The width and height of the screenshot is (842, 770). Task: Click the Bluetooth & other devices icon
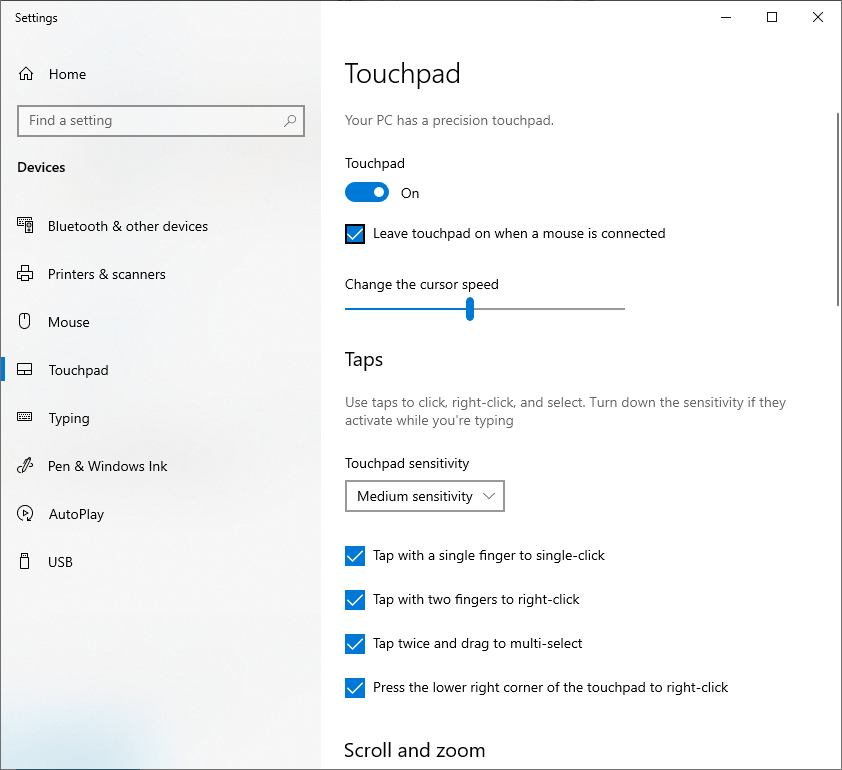26,226
